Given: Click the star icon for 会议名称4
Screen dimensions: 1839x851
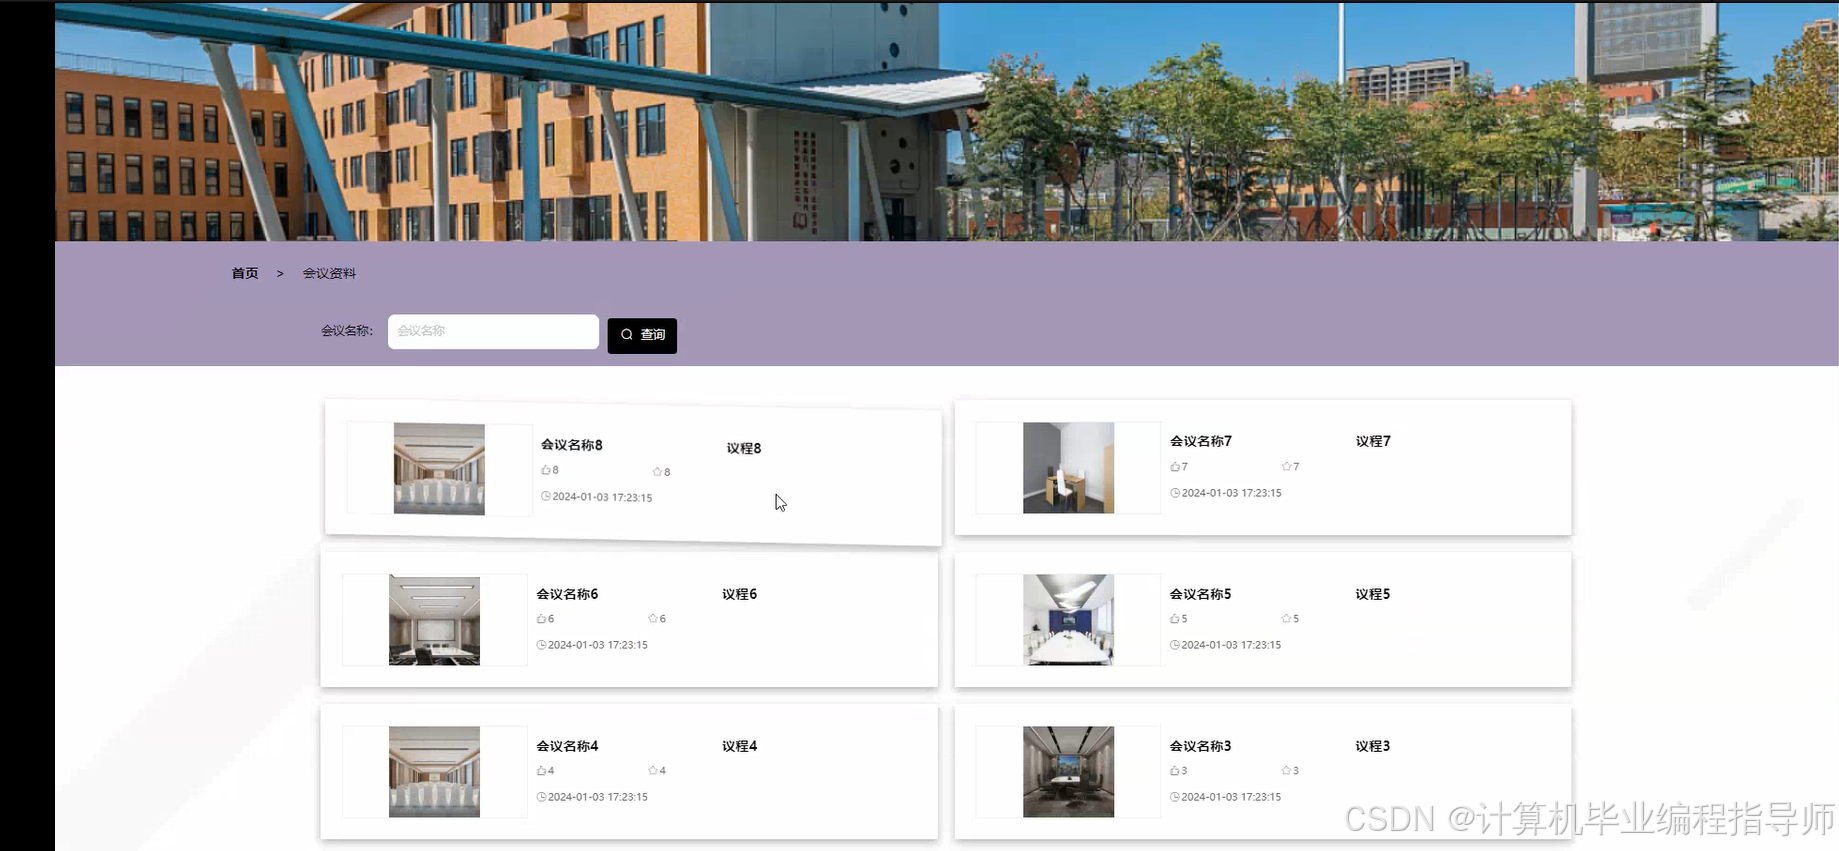Looking at the screenshot, I should (x=653, y=771).
